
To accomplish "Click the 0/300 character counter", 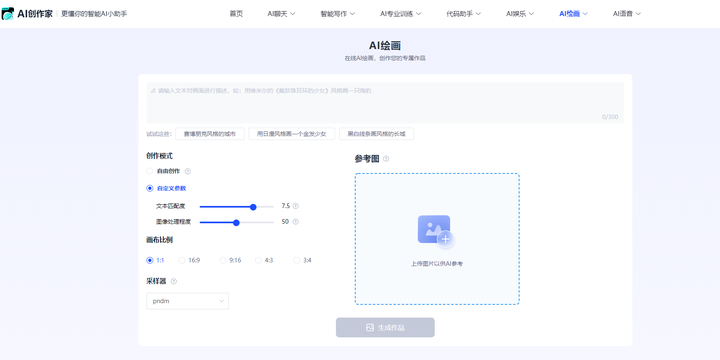I will pos(610,117).
